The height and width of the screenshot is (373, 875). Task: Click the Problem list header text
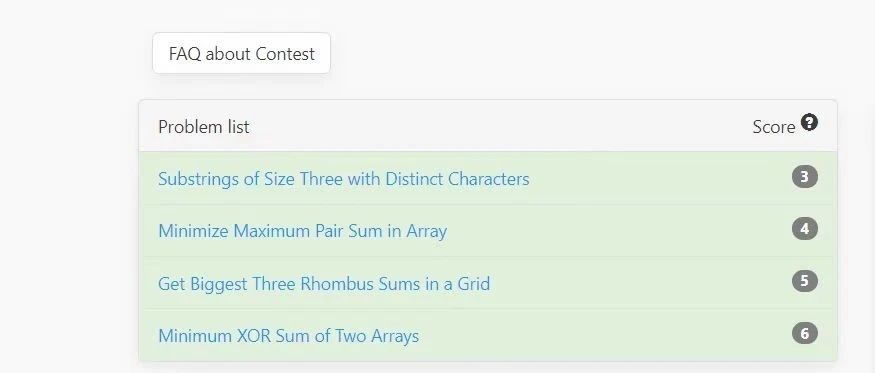tap(204, 127)
